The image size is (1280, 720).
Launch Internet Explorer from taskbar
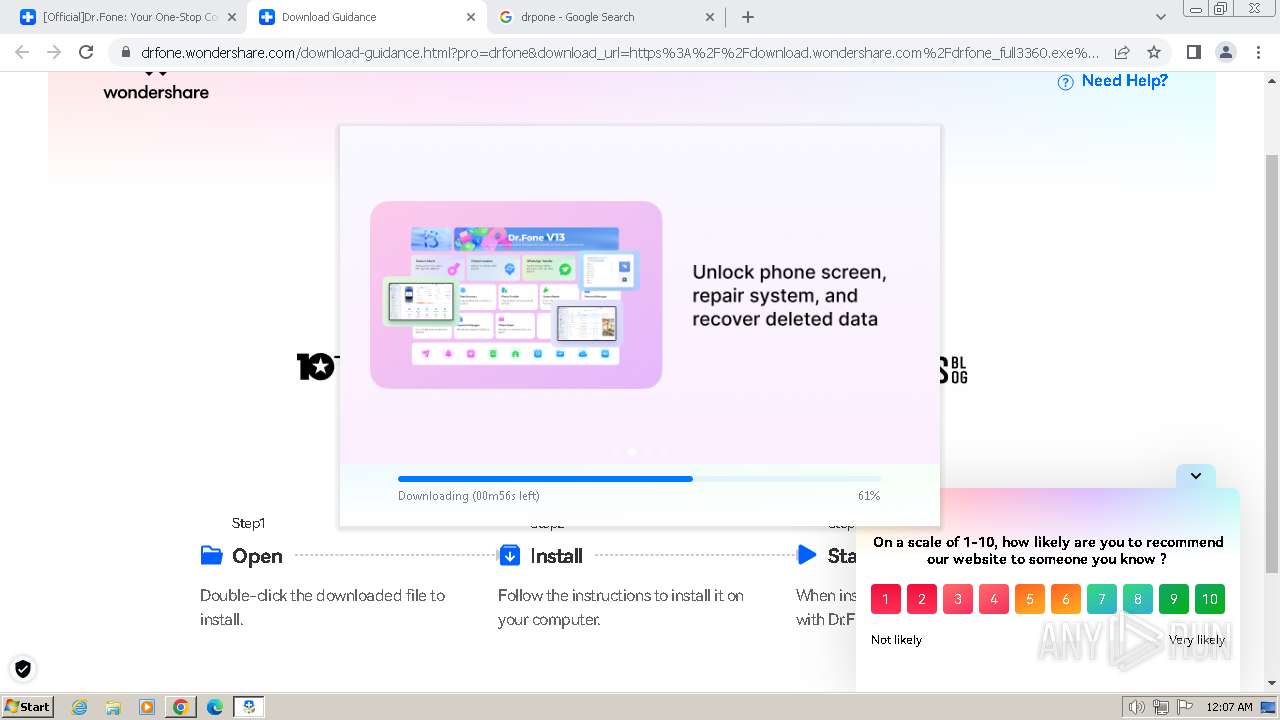80,707
